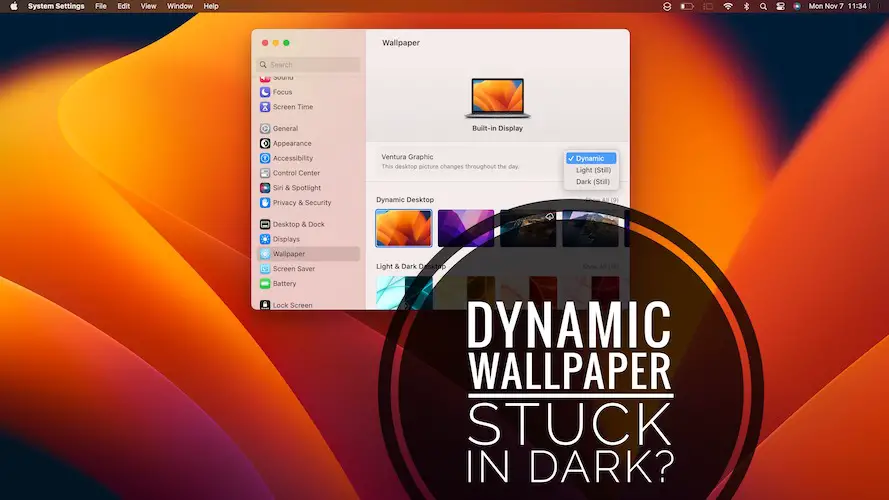
Task: Choose Light (Still) wallpaper option
Action: (591, 170)
